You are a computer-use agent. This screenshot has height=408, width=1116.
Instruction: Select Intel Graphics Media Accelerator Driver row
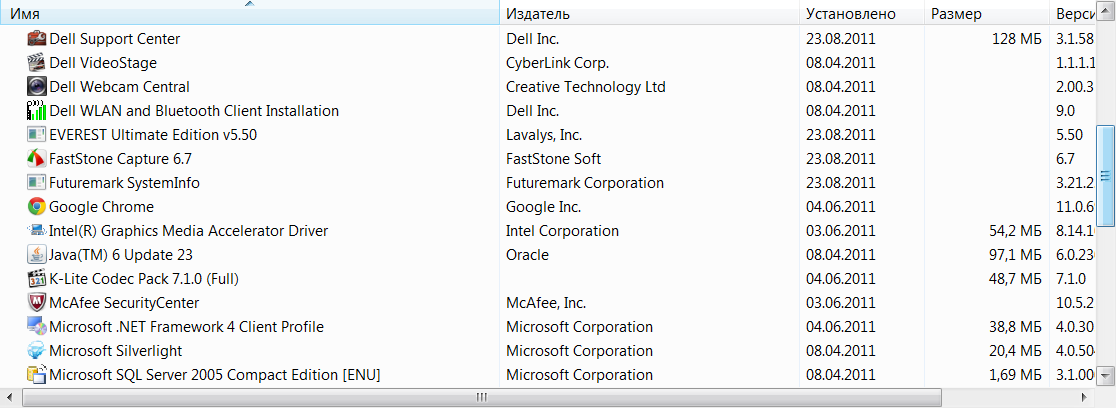188,231
